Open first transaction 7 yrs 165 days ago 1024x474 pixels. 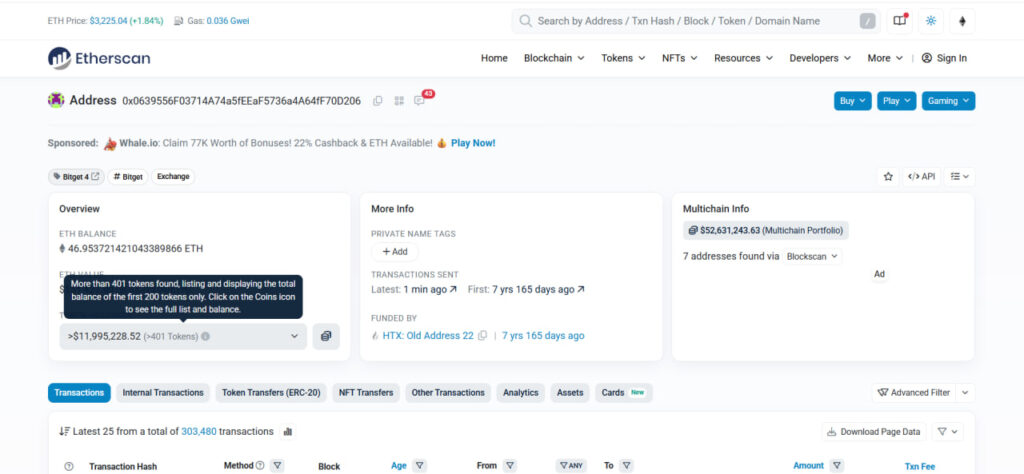coord(539,289)
